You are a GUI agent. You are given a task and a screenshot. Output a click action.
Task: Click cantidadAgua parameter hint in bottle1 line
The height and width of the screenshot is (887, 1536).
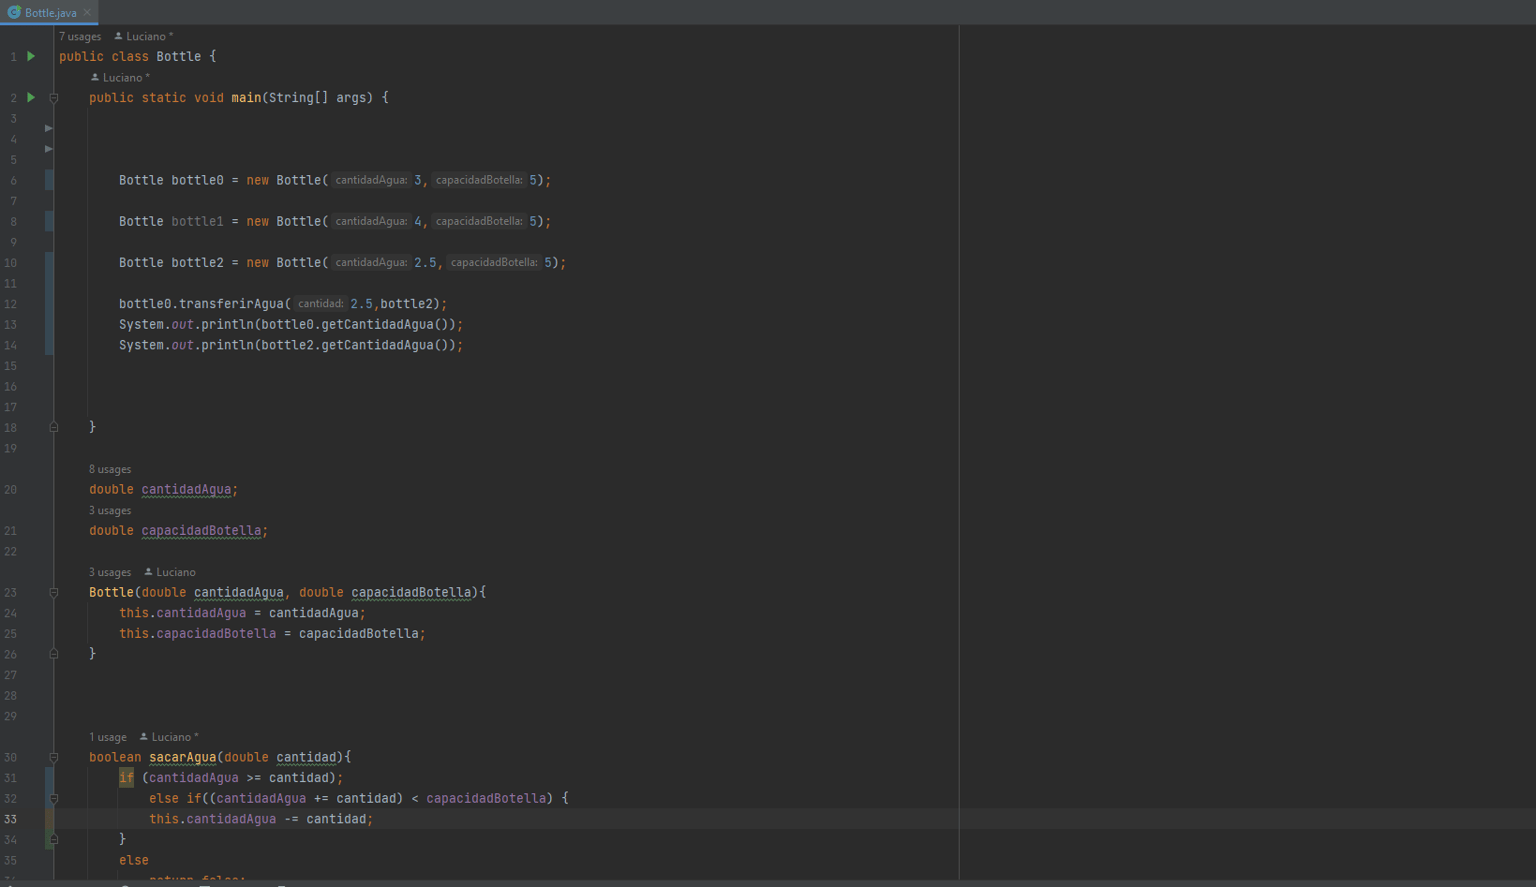[371, 221]
